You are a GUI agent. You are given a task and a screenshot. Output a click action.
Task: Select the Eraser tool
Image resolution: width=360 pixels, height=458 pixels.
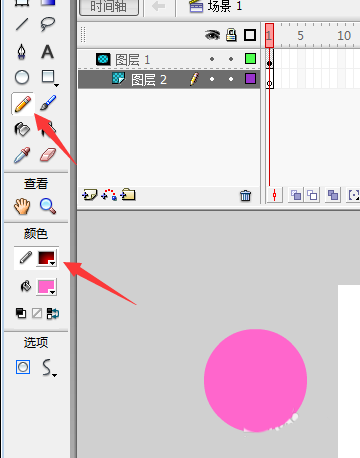pos(48,155)
